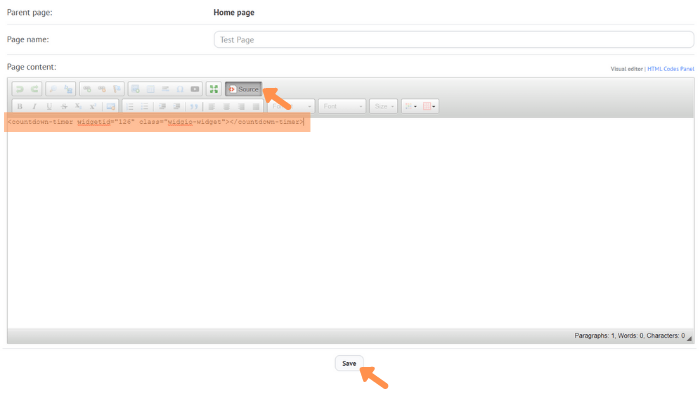Screen dimensions: 700x395
Task: Insert special character (Omega icon)
Action: [180, 89]
